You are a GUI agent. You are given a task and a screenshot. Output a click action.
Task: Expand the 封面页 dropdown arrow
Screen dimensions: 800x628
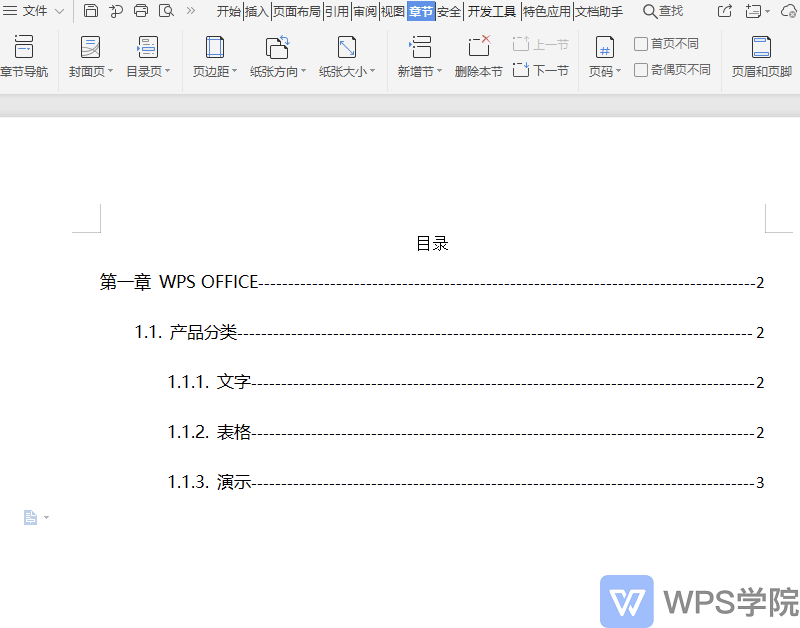coord(110,71)
